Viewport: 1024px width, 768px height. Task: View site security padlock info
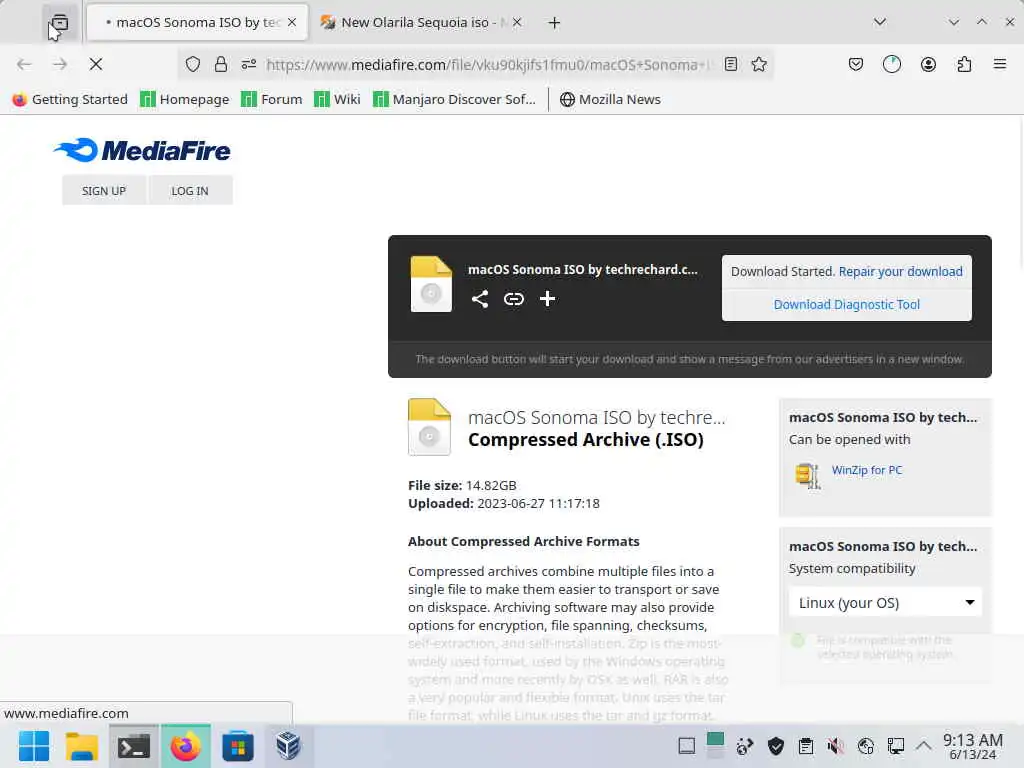tap(221, 64)
